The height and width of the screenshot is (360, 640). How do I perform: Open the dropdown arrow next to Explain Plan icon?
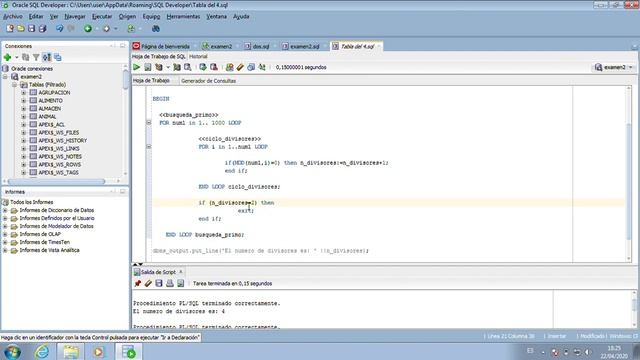[x=168, y=67]
